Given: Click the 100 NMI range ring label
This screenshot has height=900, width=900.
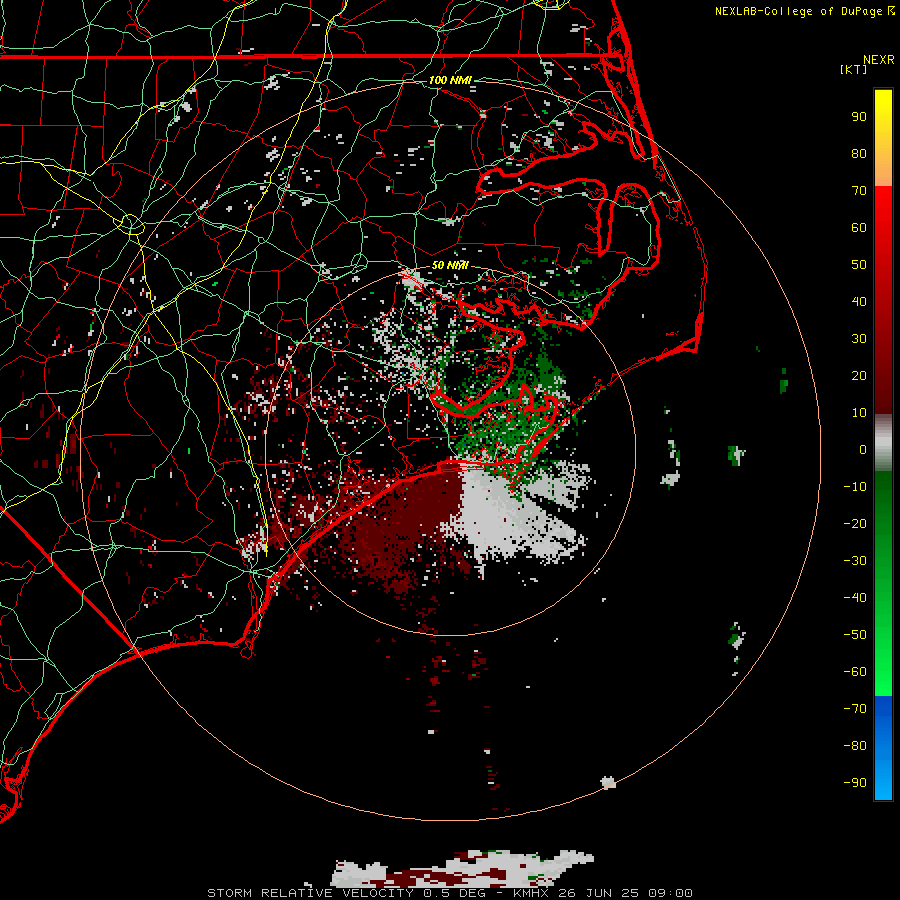Looking at the screenshot, I should pos(450,80).
